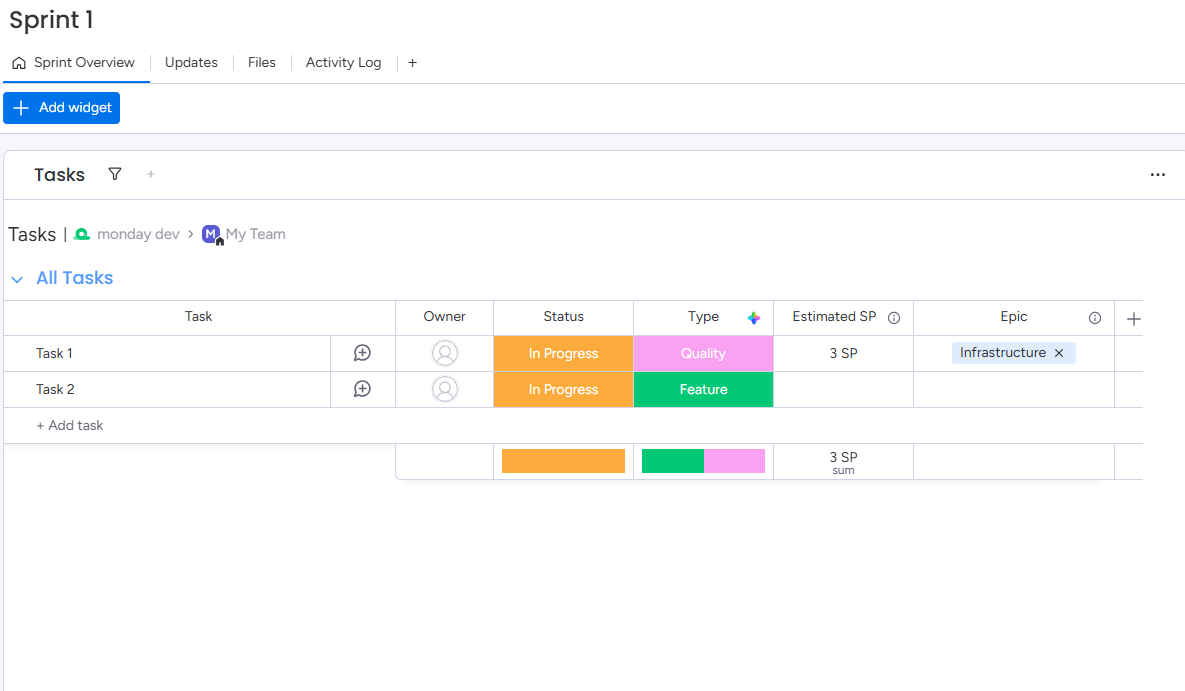Assign an owner via Task 2's avatar icon

pos(444,389)
